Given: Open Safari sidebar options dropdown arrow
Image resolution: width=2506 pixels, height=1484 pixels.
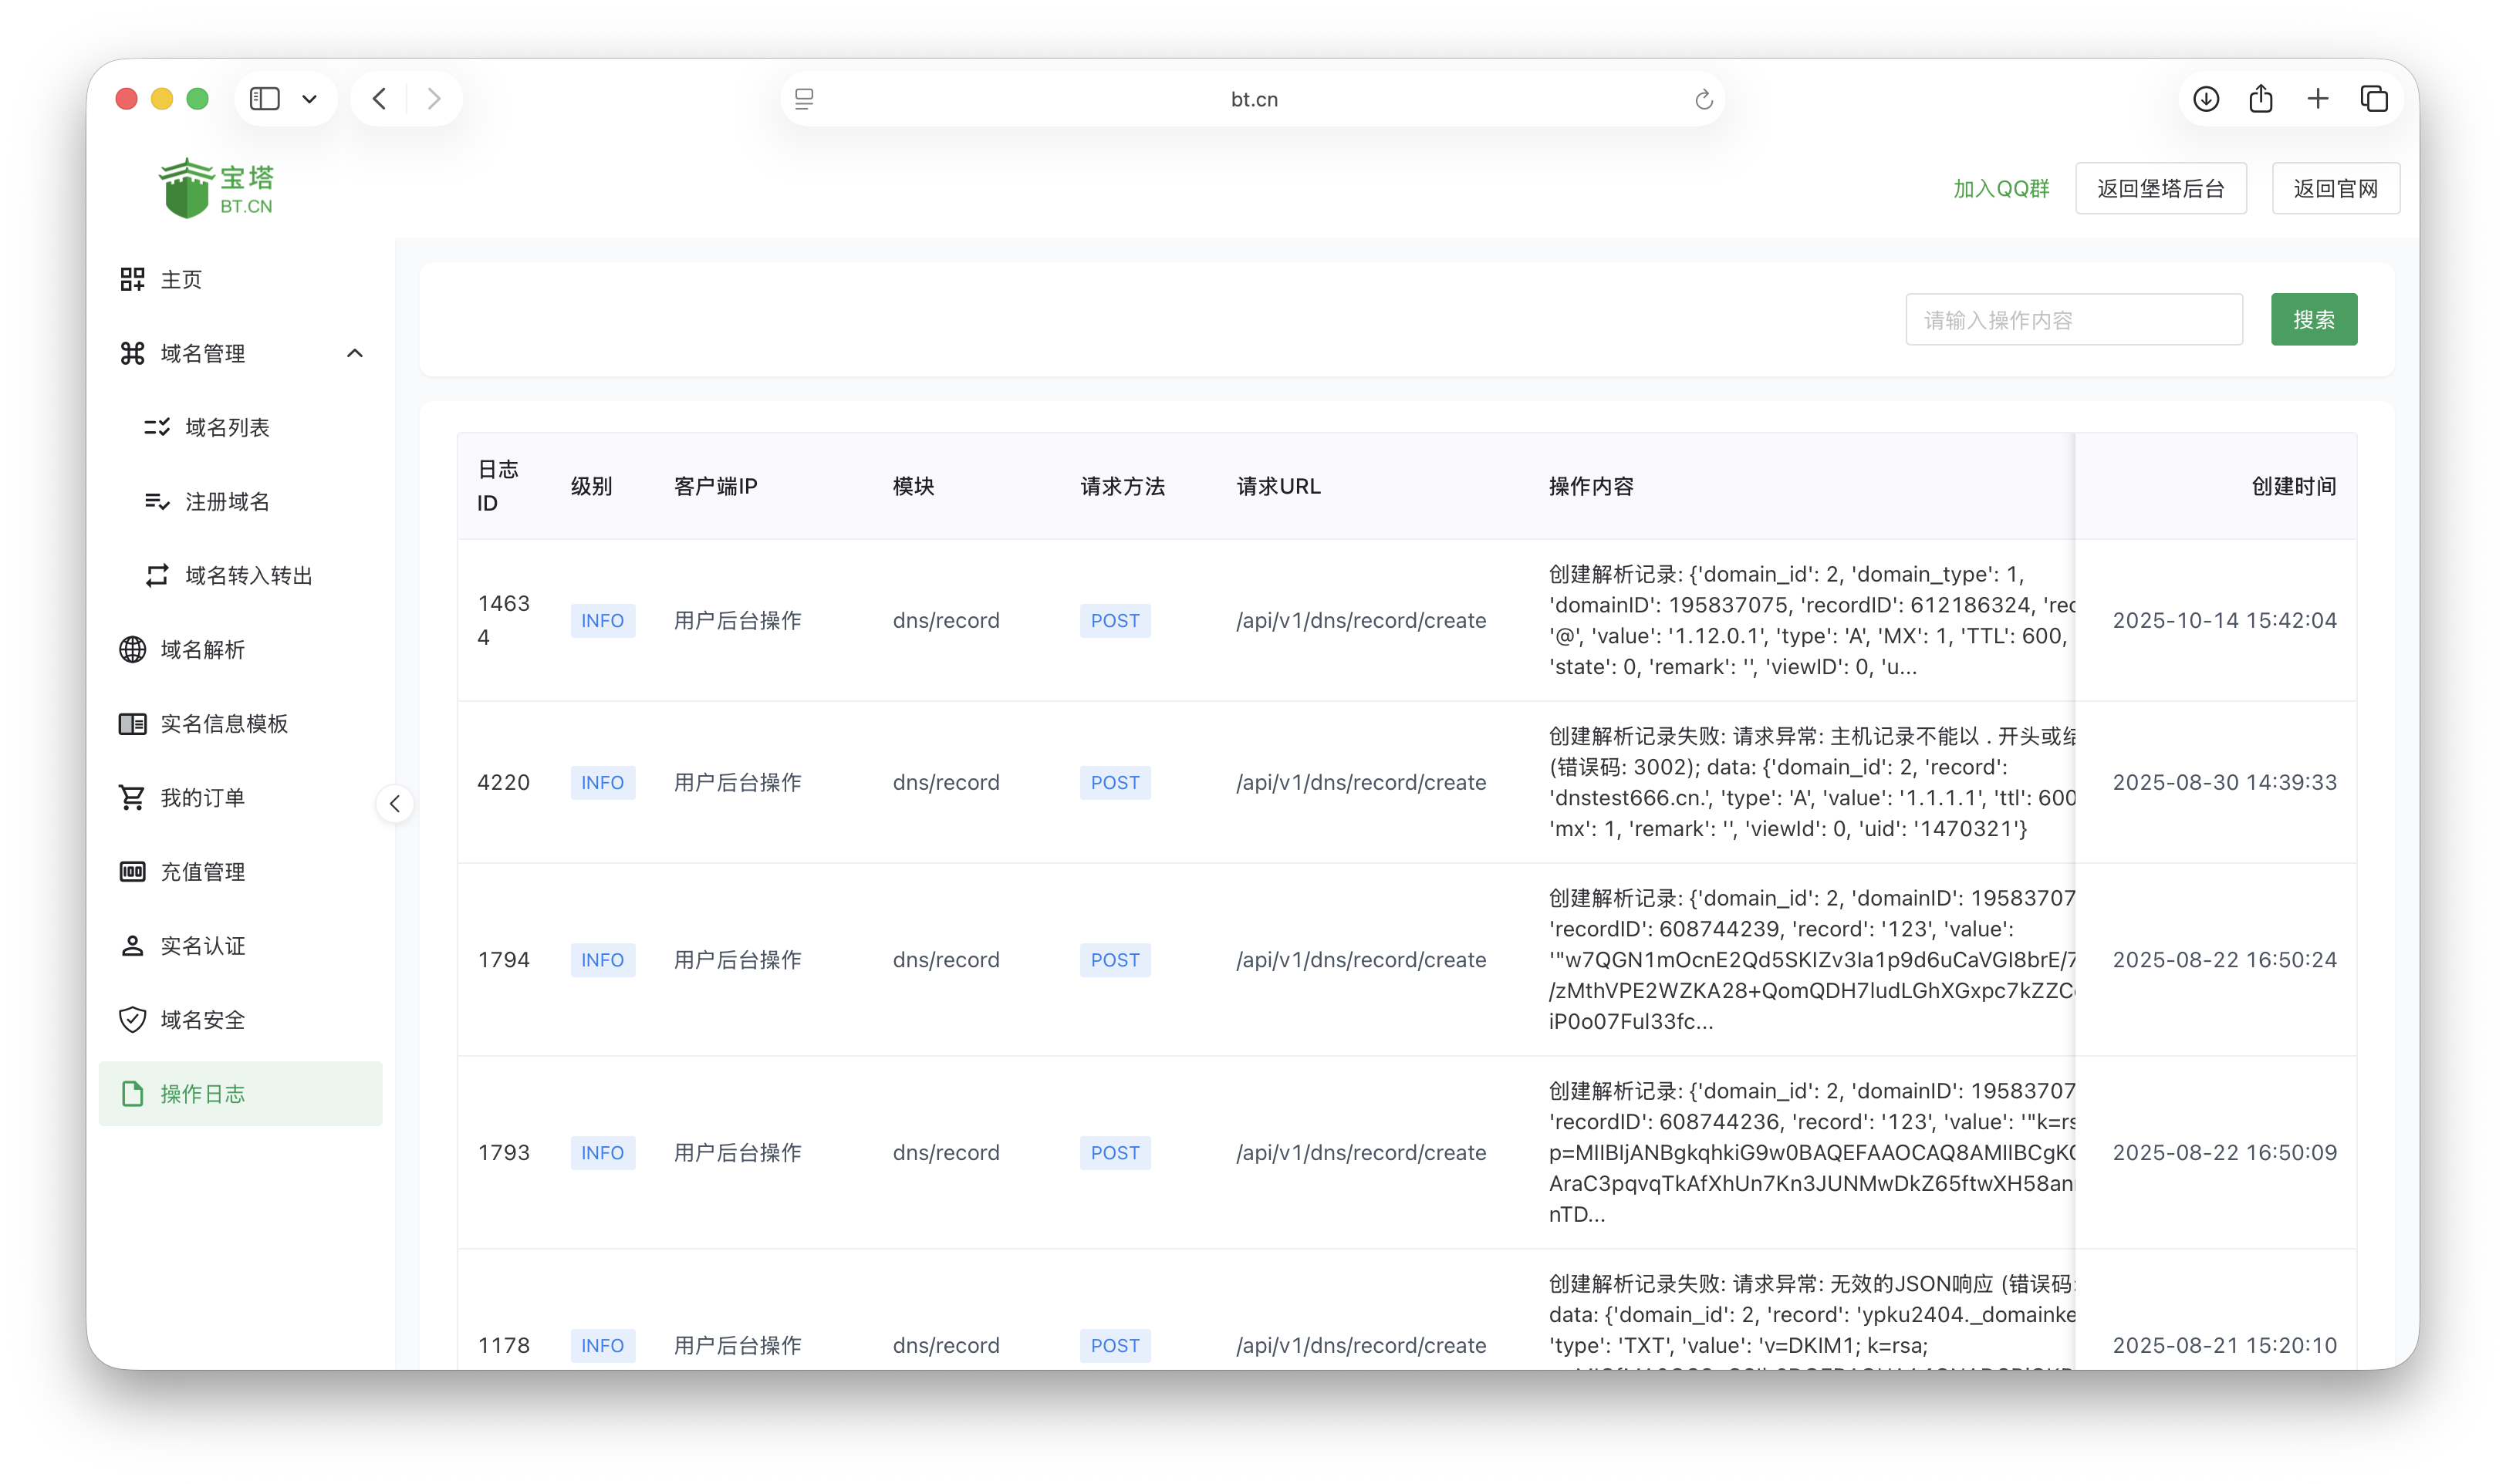Looking at the screenshot, I should click(309, 99).
